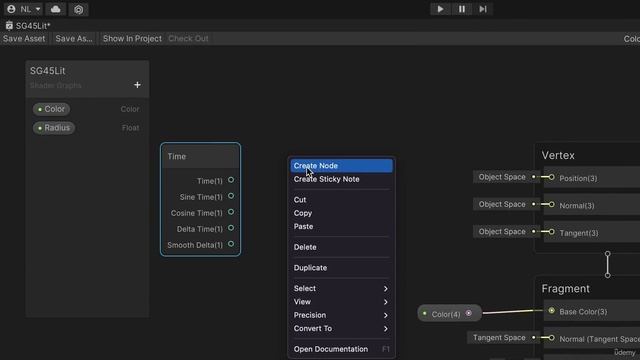Screen dimensions: 640x360
Task: Click the Color type label in blackboard
Action: point(130,109)
